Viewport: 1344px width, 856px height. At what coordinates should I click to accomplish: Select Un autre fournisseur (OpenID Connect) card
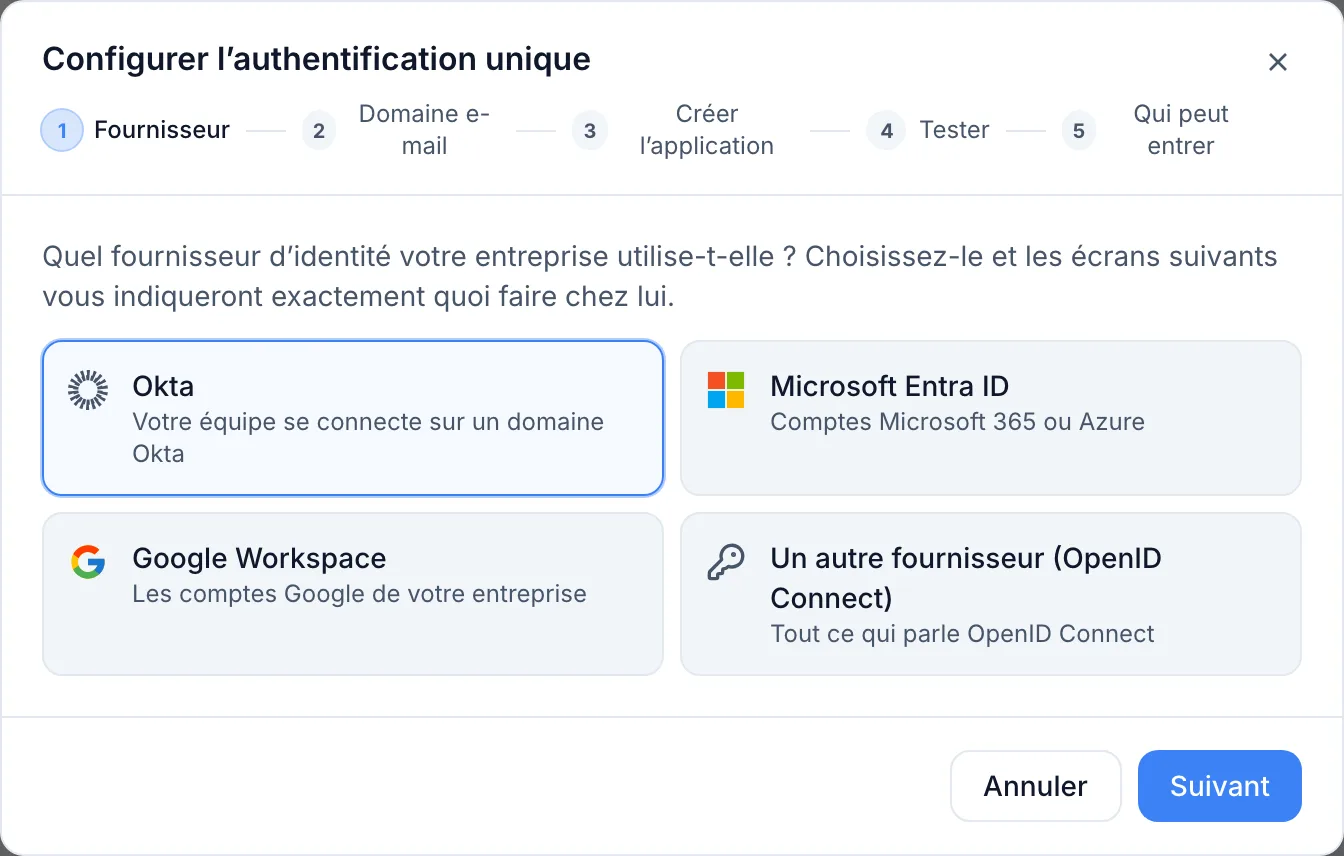pyautogui.click(x=991, y=594)
